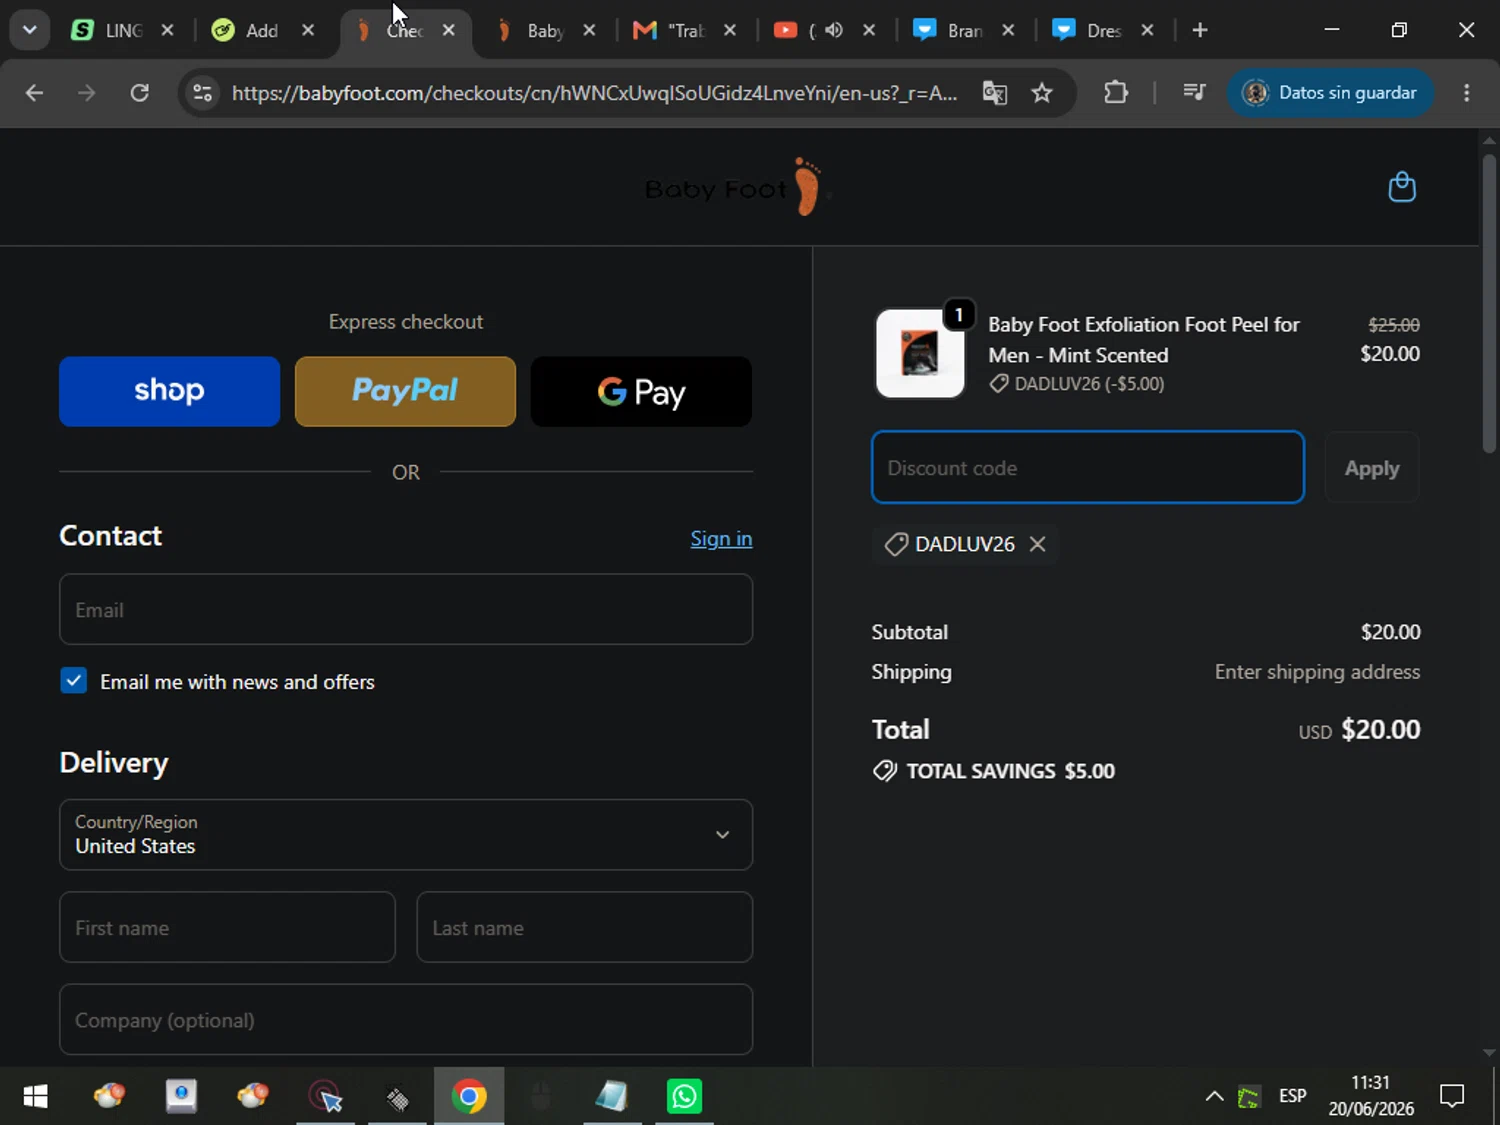Click the page vertical scrollbar
Screen dimensions: 1500x1125
pos(1489,303)
